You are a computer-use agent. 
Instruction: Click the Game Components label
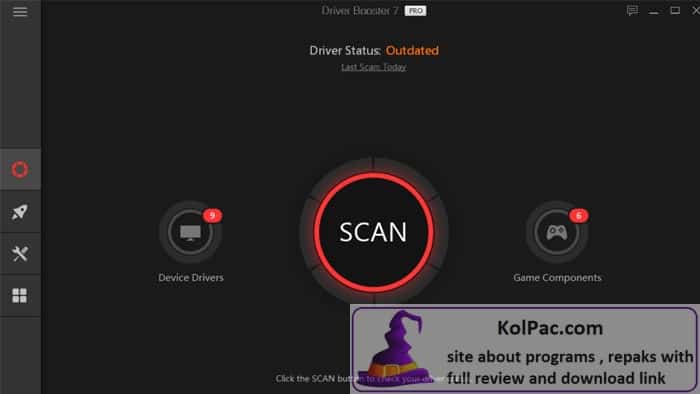(557, 278)
